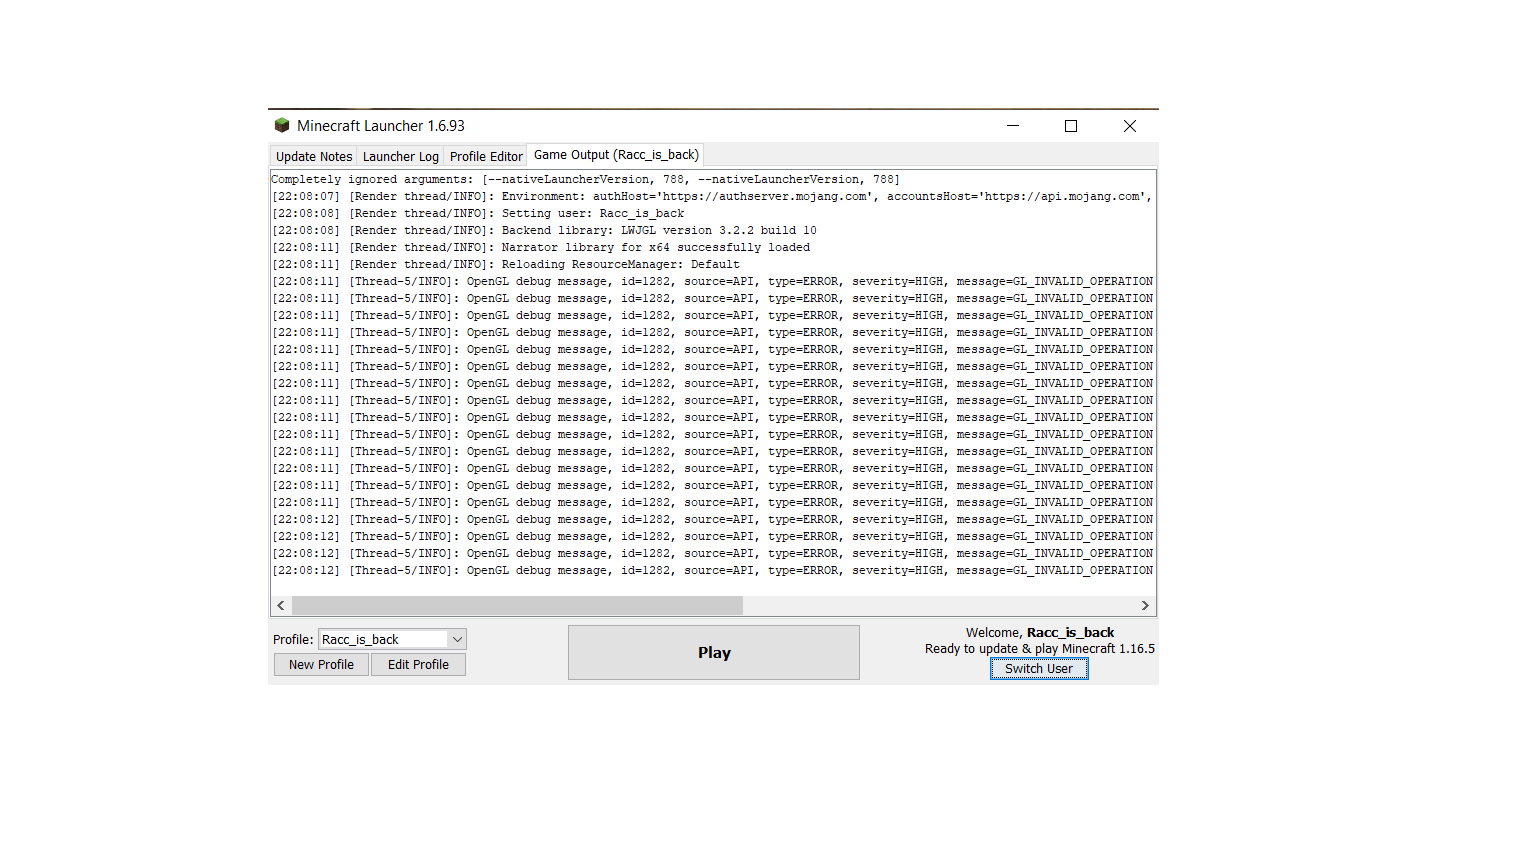This screenshot has width=1536, height=864.
Task: Click the horizontal scrollbar right arrow
Action: tap(1145, 605)
